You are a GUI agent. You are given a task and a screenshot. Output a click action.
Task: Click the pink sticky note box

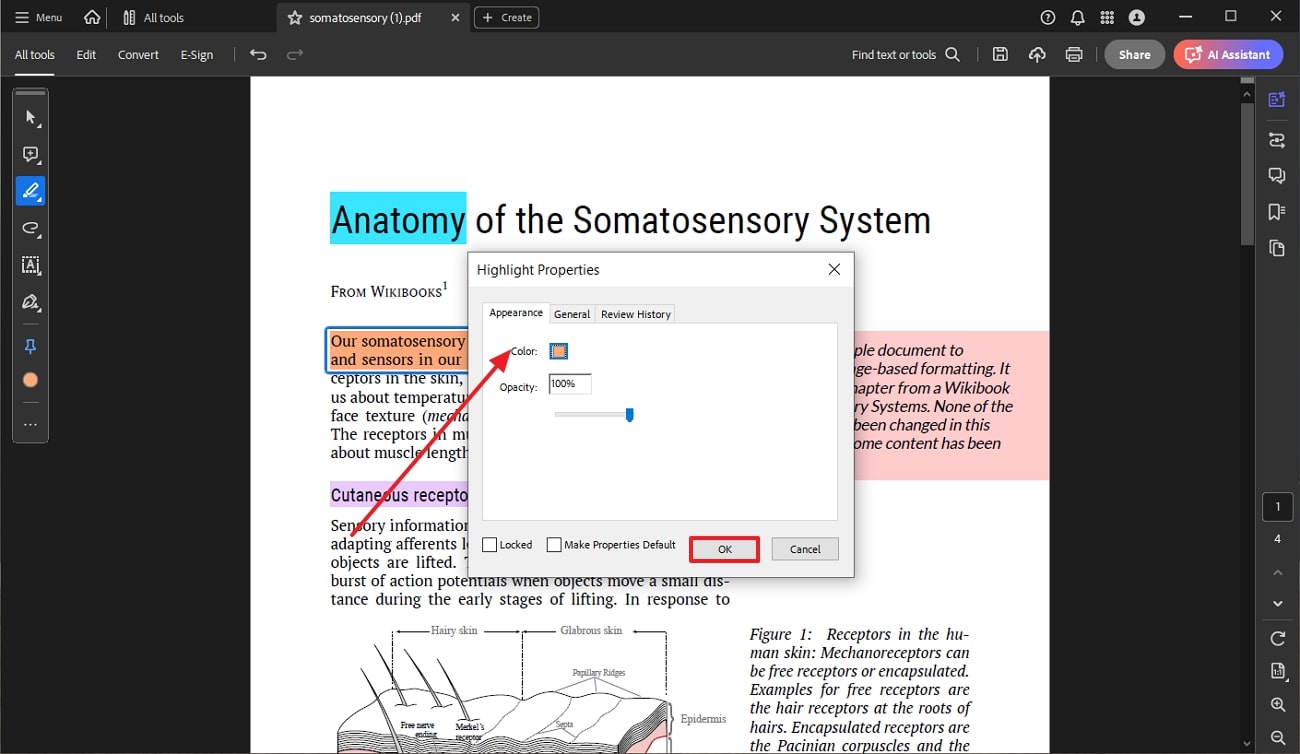pyautogui.click(x=950, y=405)
